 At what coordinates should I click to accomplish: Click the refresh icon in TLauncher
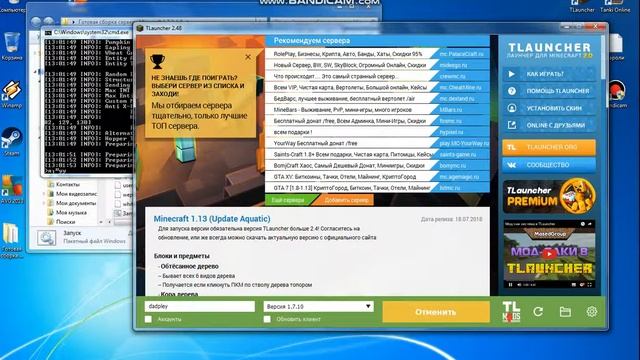[x=538, y=312]
